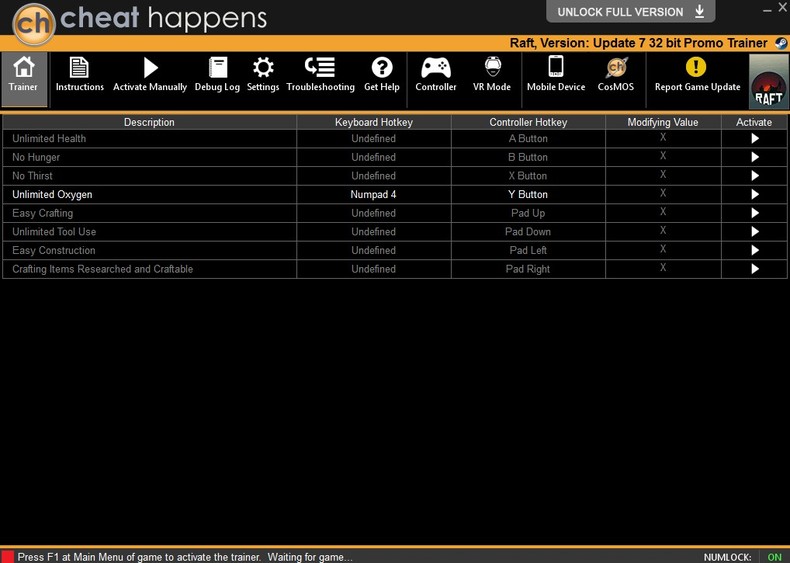
Task: Set keyboard hotkey for No Hunger
Action: pos(374,157)
